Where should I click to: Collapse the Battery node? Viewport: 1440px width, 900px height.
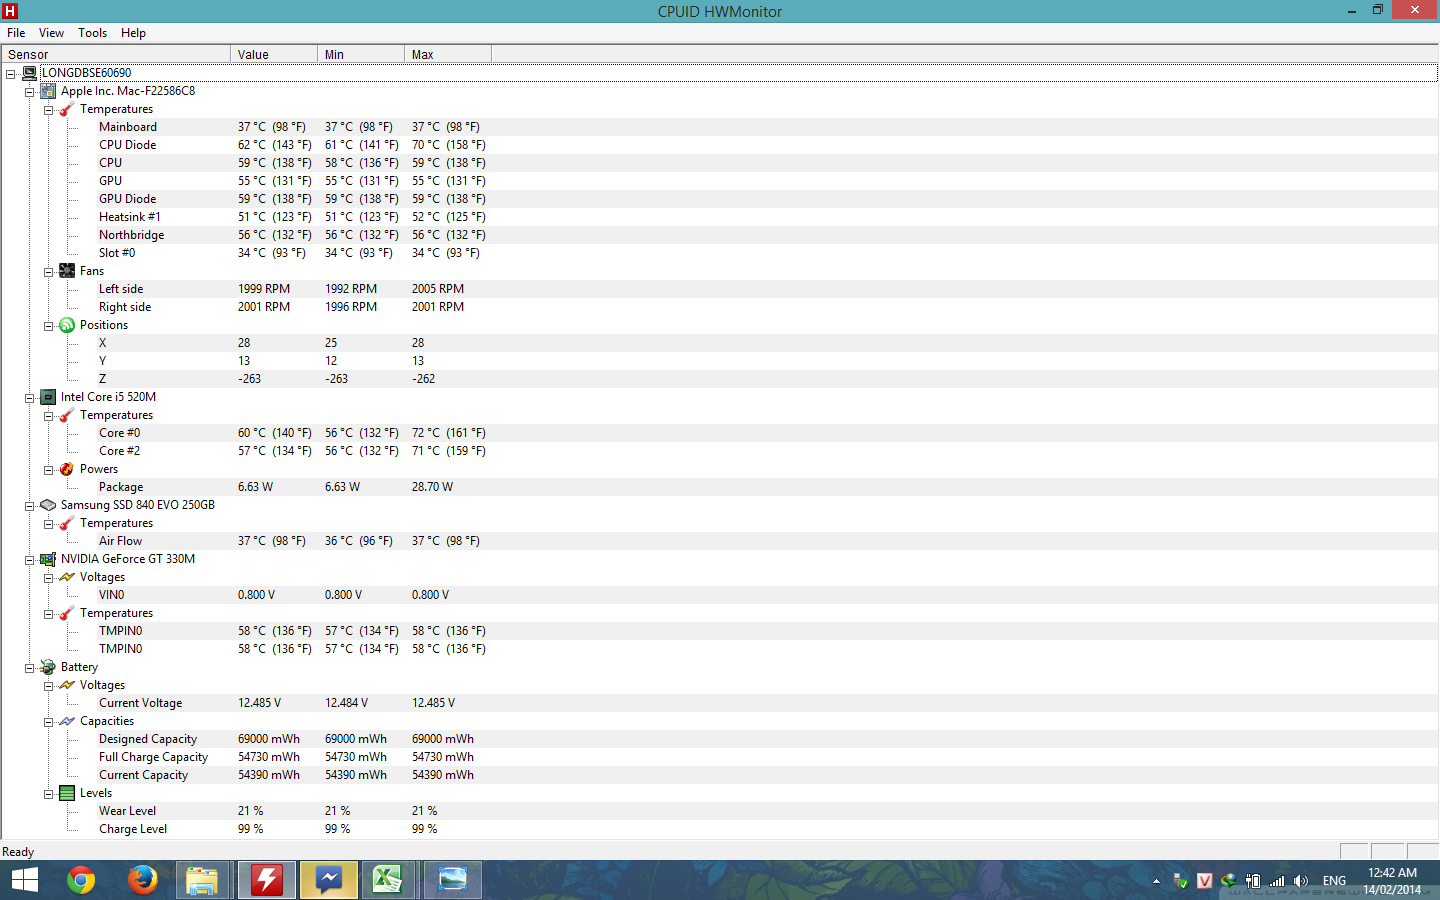pos(29,668)
